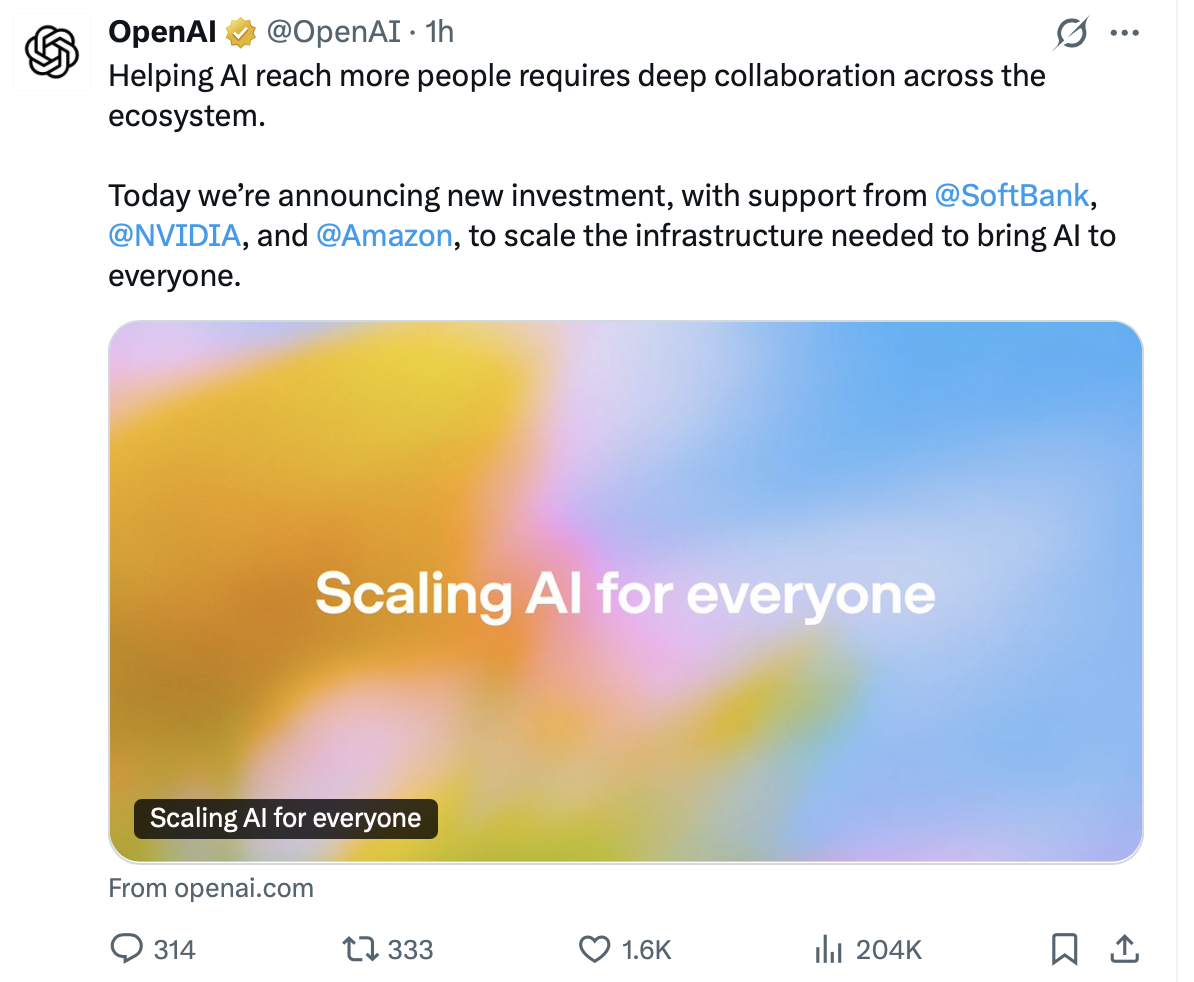This screenshot has height=982, width=1194.
Task: Visit the openai.com source link
Action: (x=211, y=887)
